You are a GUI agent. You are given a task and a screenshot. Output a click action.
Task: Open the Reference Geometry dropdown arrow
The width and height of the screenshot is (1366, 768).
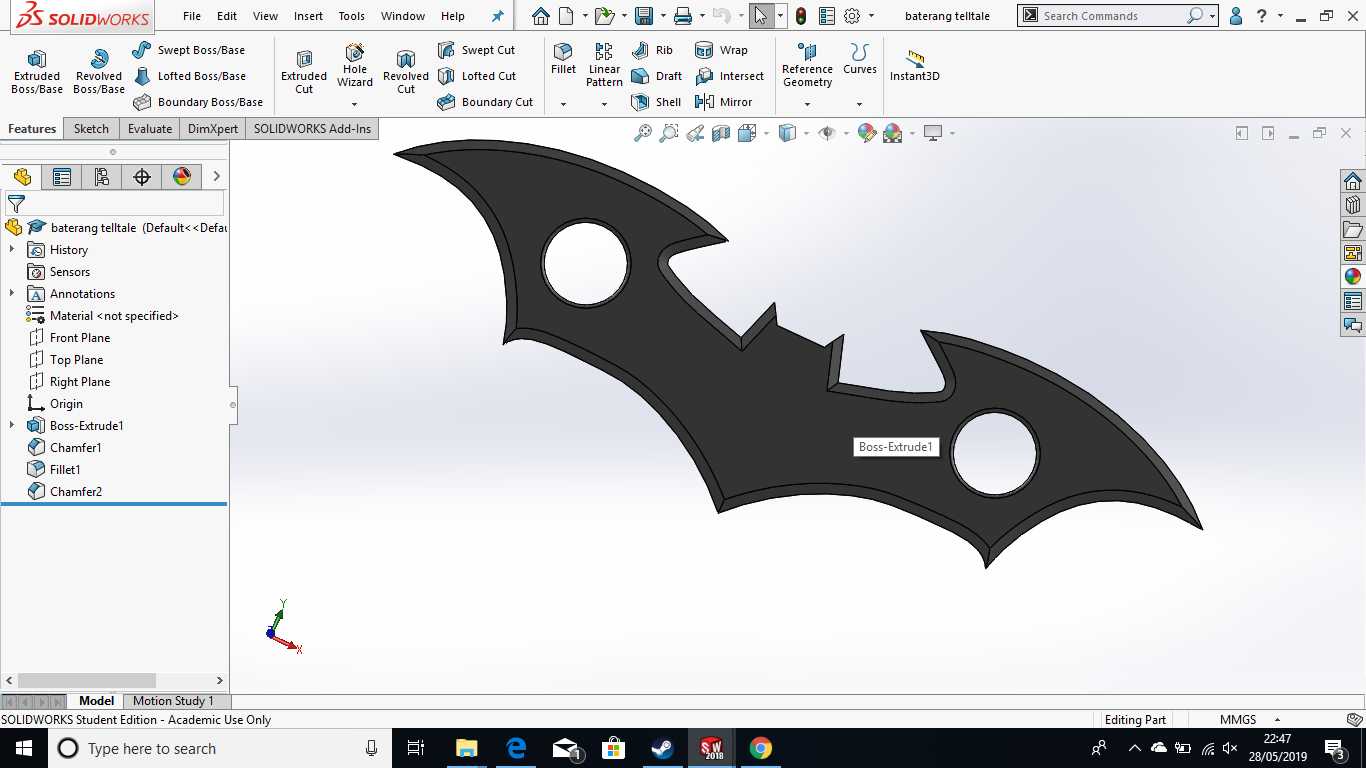coord(807,104)
